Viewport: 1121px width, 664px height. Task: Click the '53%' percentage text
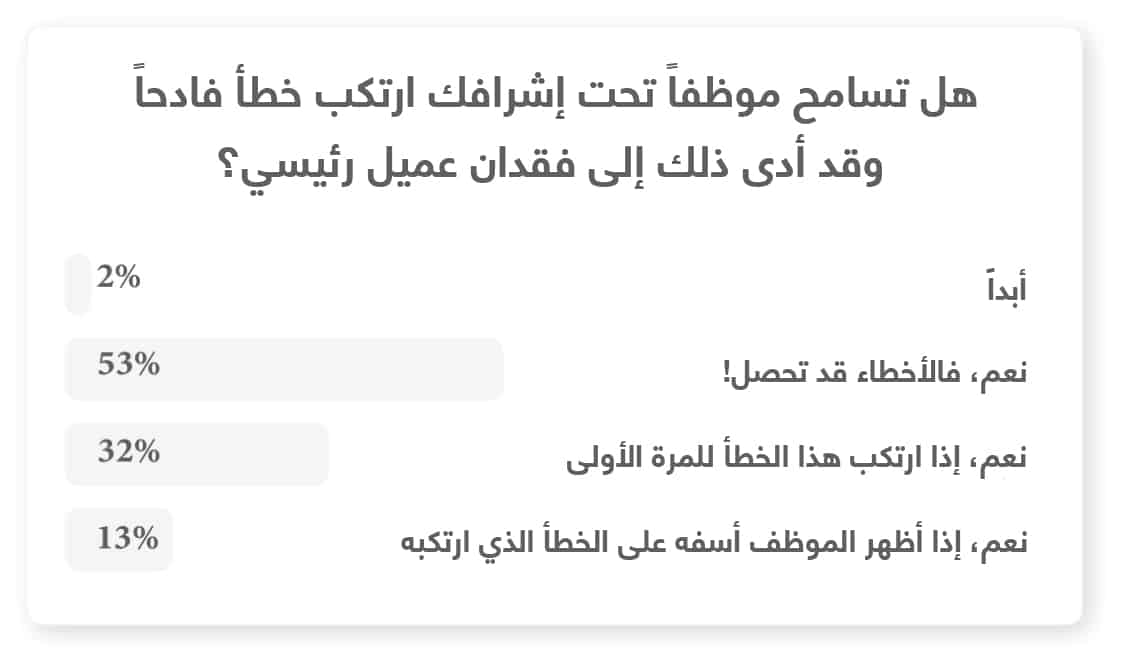(x=128, y=365)
